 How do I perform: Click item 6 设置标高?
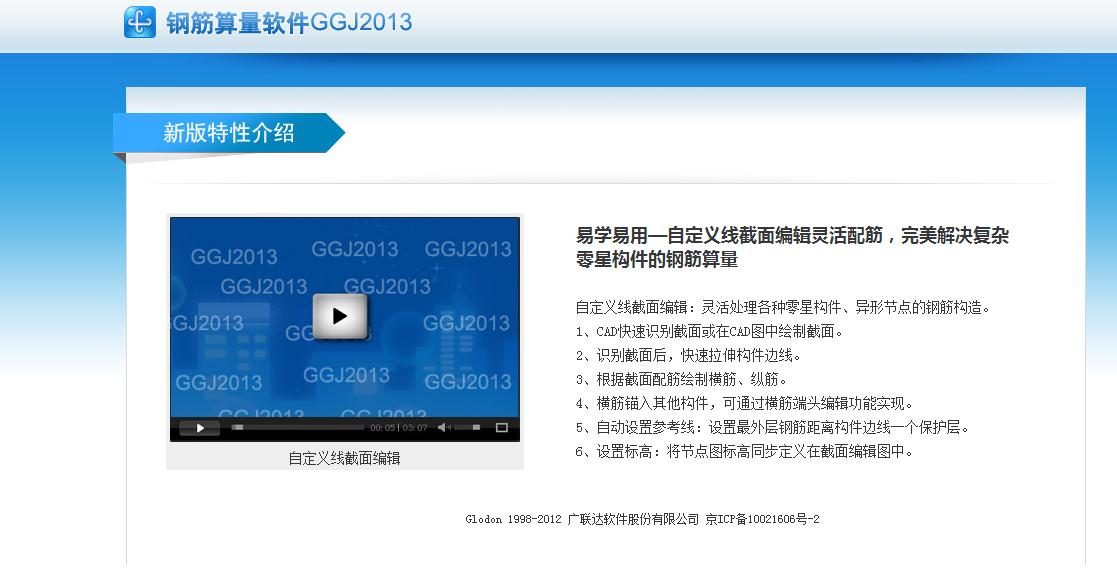tap(744, 451)
